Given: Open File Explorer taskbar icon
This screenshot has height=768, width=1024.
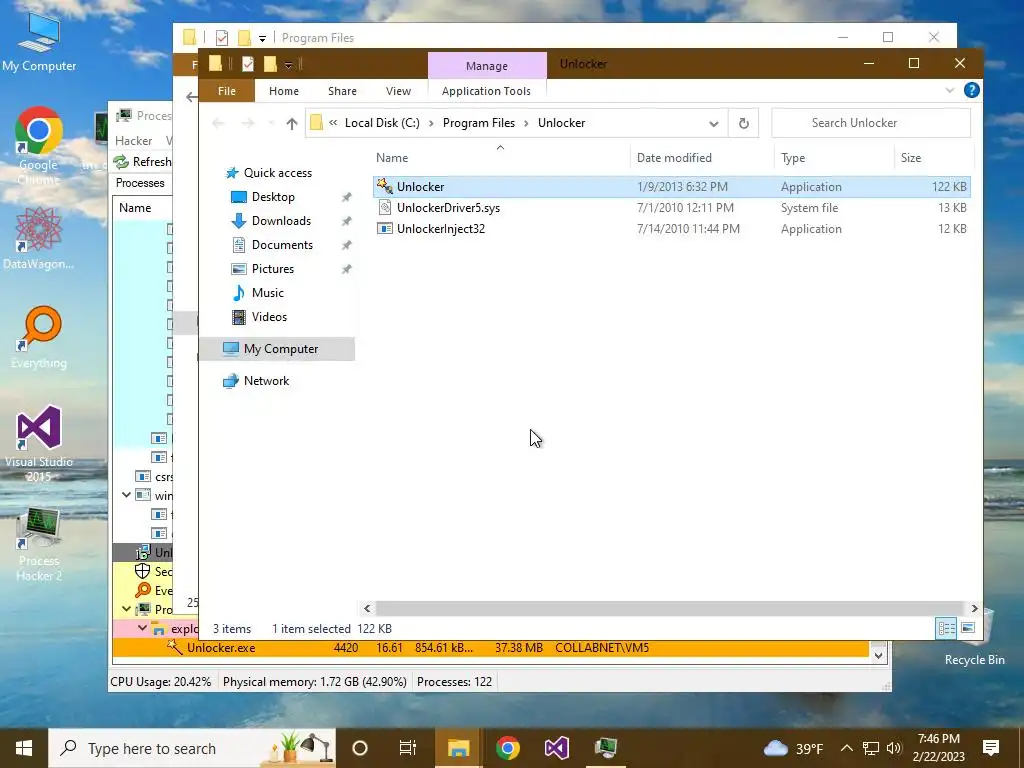Looking at the screenshot, I should [x=458, y=748].
